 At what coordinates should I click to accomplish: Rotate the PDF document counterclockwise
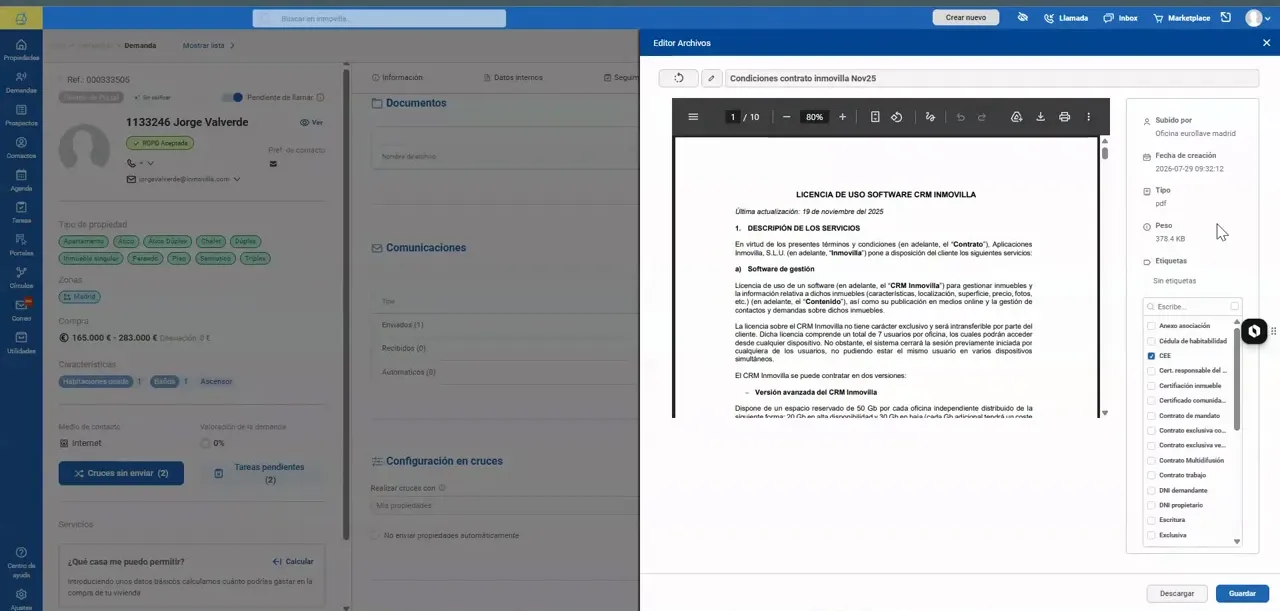[896, 117]
